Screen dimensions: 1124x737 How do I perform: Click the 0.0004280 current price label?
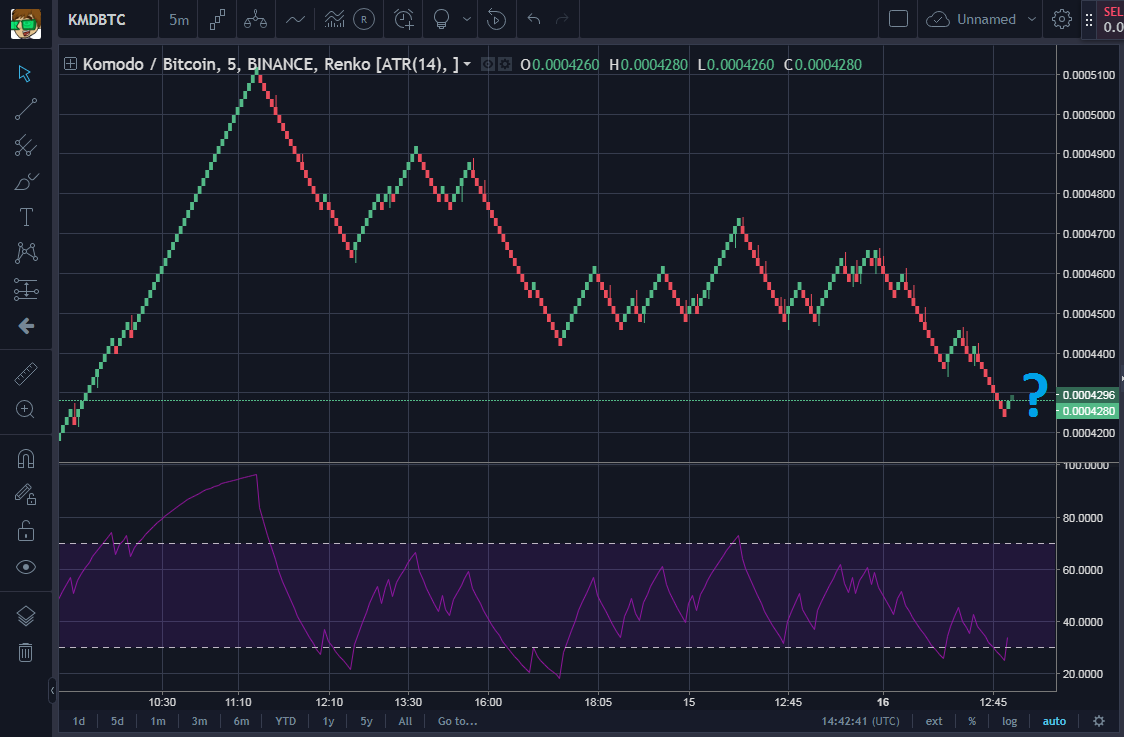click(x=1088, y=411)
